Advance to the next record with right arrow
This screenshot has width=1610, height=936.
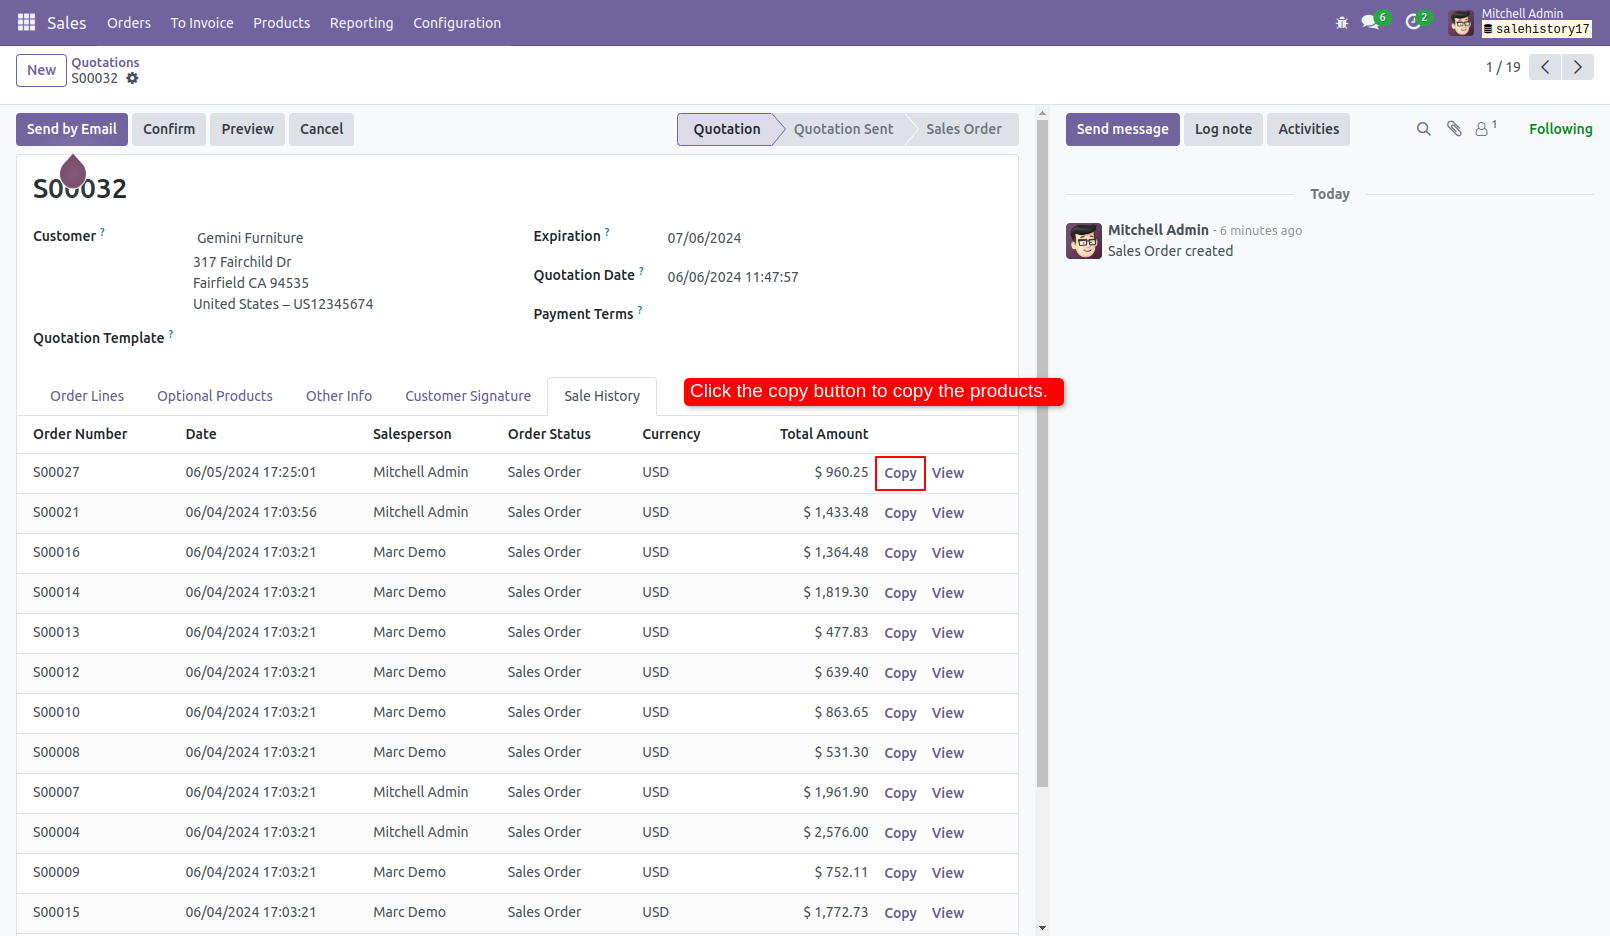pos(1577,67)
